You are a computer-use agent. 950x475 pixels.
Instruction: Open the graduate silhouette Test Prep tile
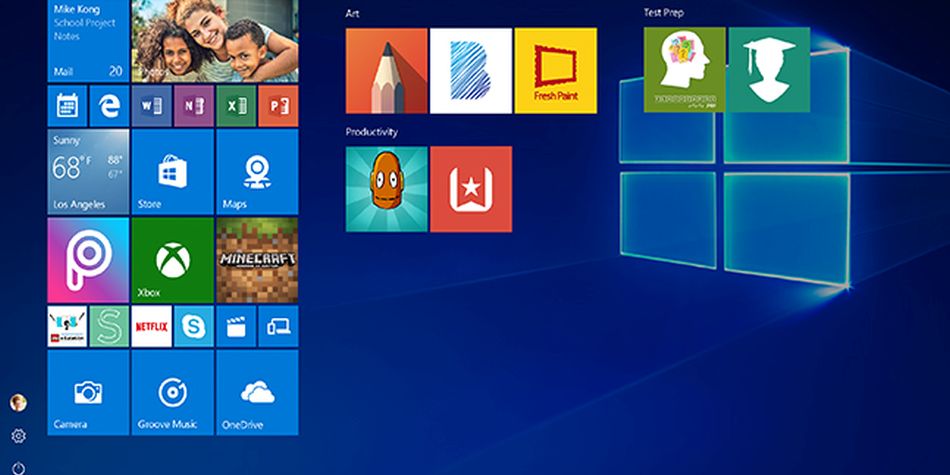(x=769, y=70)
